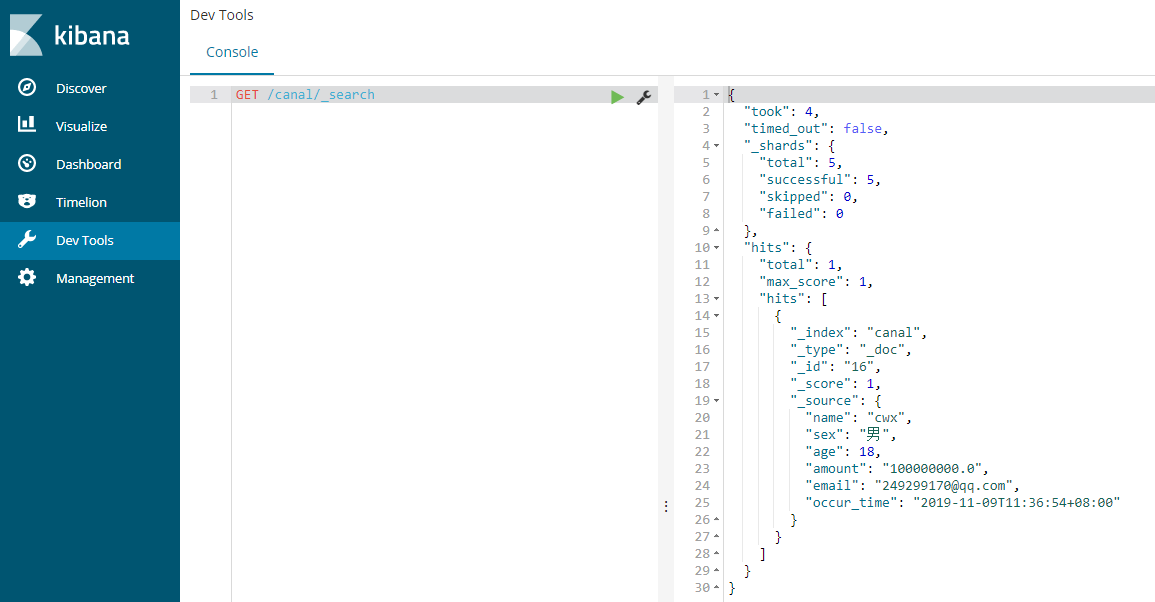This screenshot has height=602, width=1155.
Task: Click "amount": "100000000.0" line
Action: click(896, 469)
